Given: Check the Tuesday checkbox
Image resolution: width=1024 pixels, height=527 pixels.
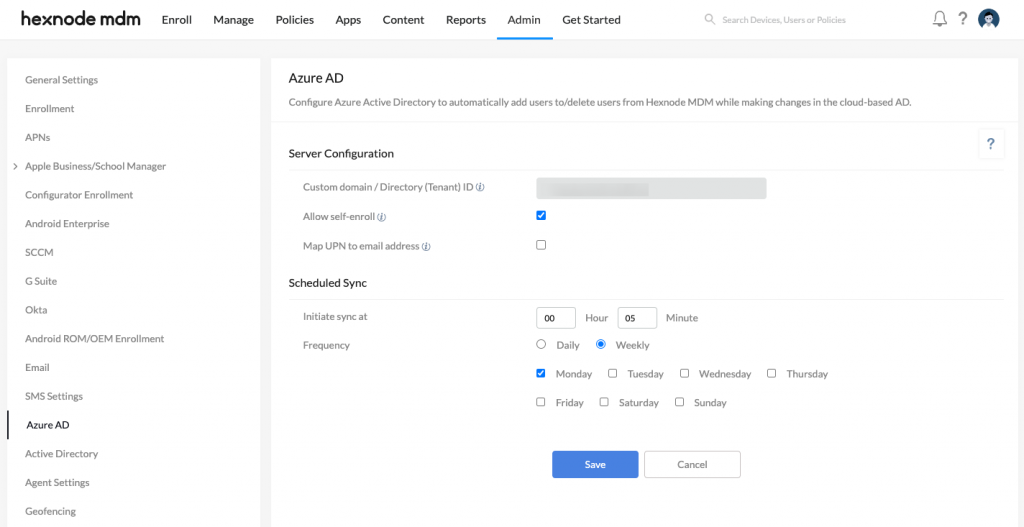Looking at the screenshot, I should 613,374.
